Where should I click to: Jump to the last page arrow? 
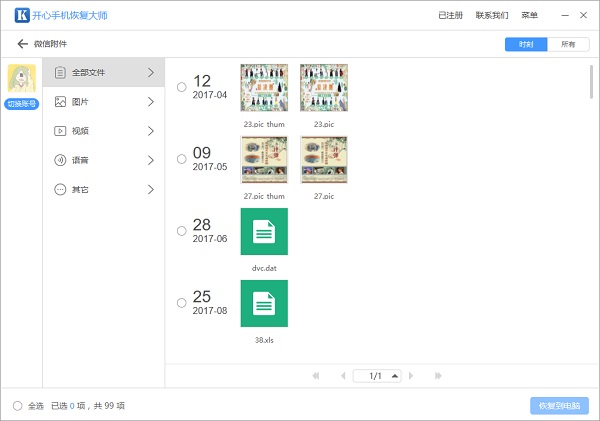pos(438,376)
